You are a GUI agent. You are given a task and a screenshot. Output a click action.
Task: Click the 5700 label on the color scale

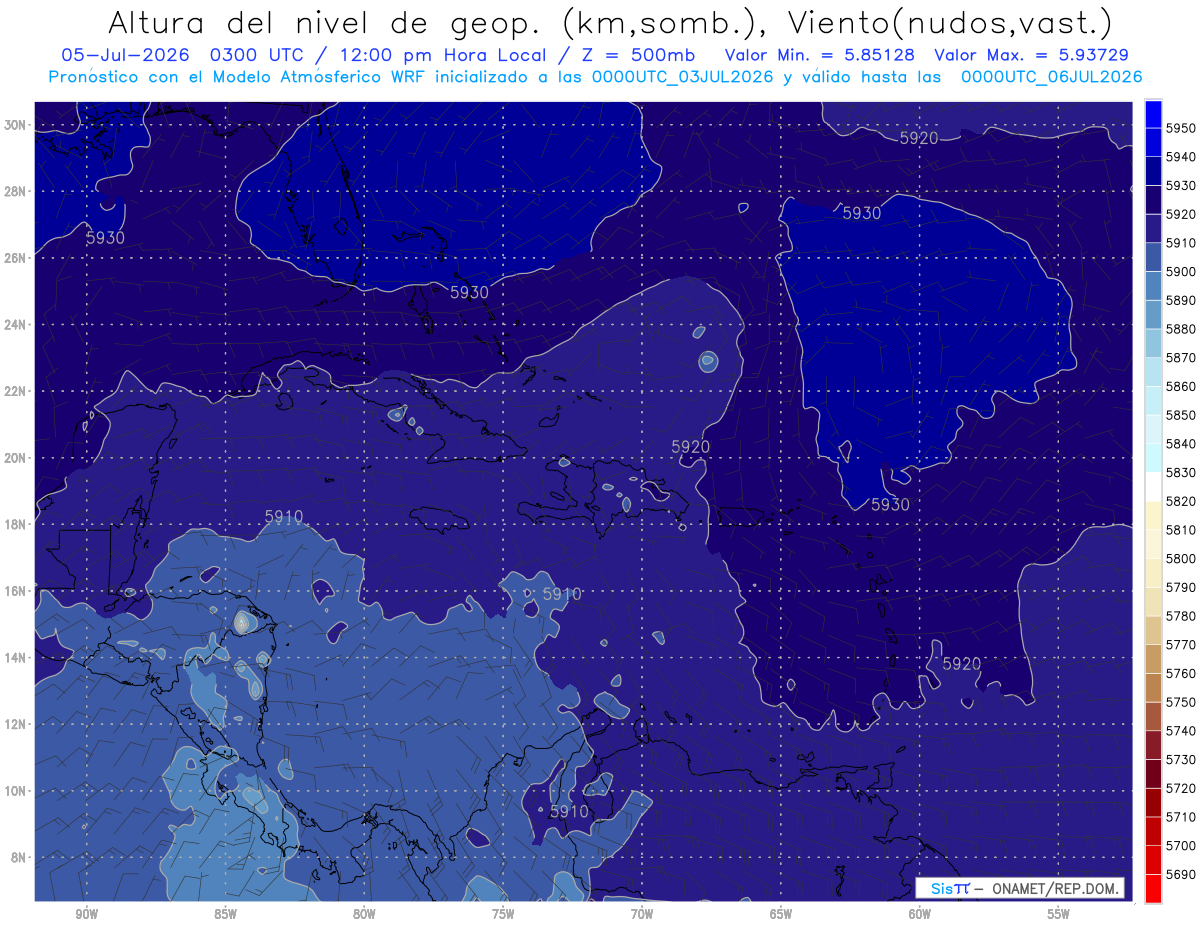(1181, 846)
